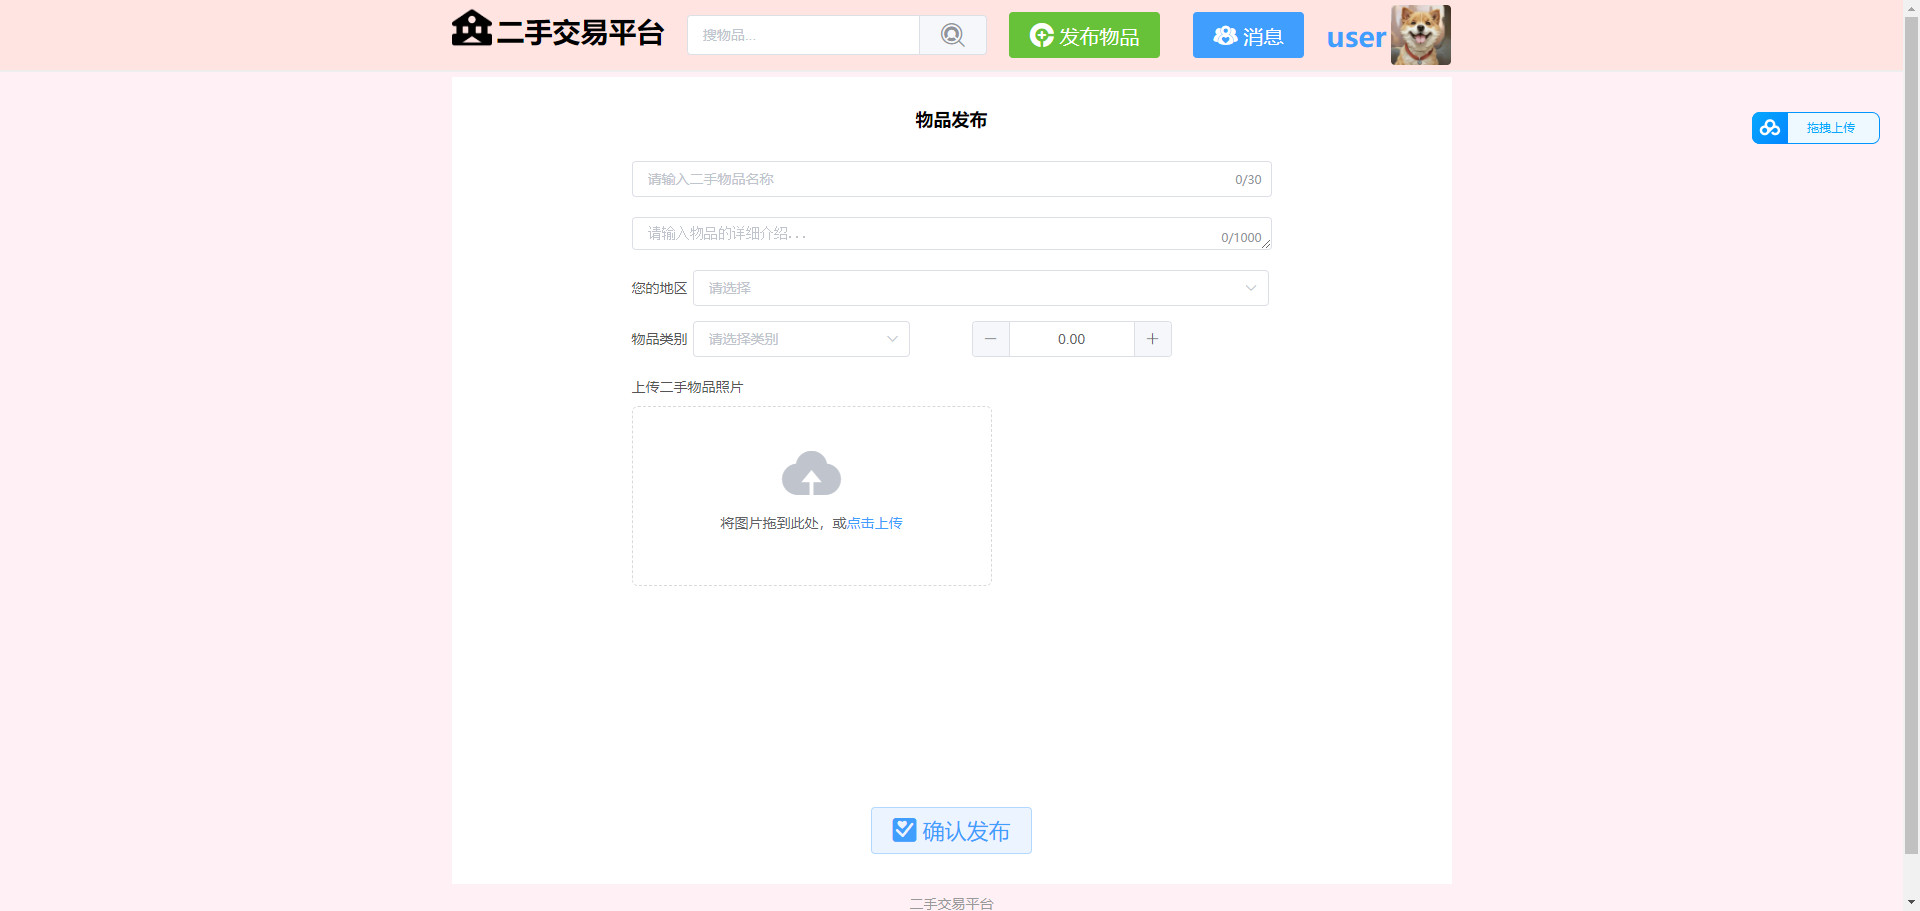1920x911 pixels.
Task: Increase price with the plus button
Action: [1152, 339]
